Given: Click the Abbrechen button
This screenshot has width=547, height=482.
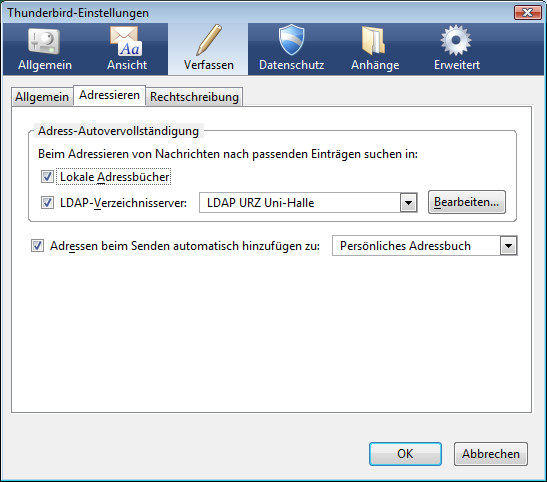Looking at the screenshot, I should tap(491, 454).
